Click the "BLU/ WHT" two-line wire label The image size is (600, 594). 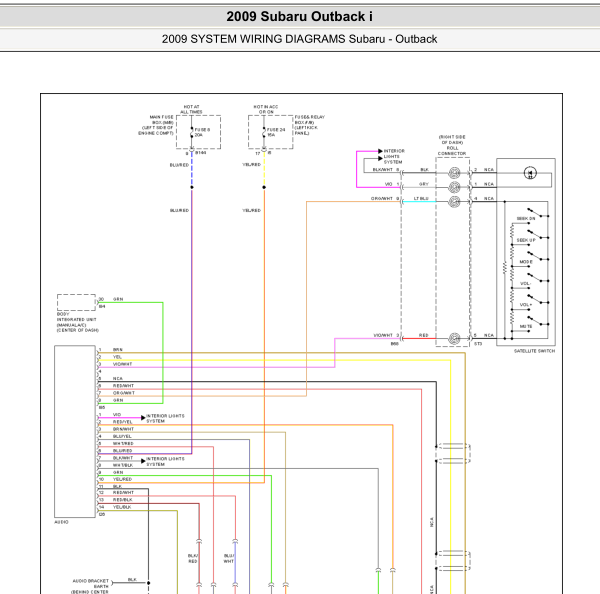click(x=228, y=558)
